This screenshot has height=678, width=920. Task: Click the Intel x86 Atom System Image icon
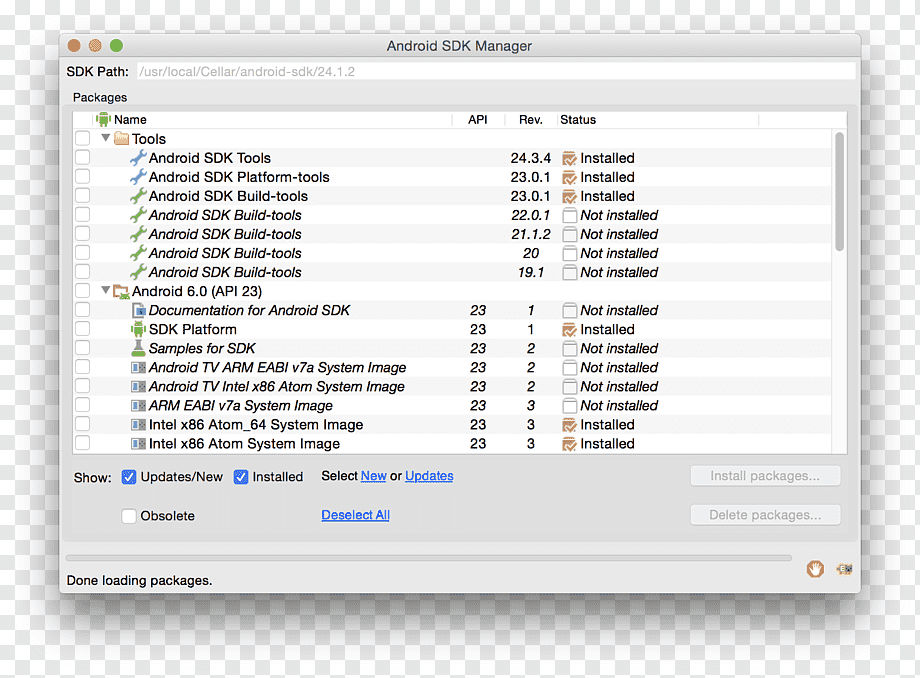coord(138,444)
